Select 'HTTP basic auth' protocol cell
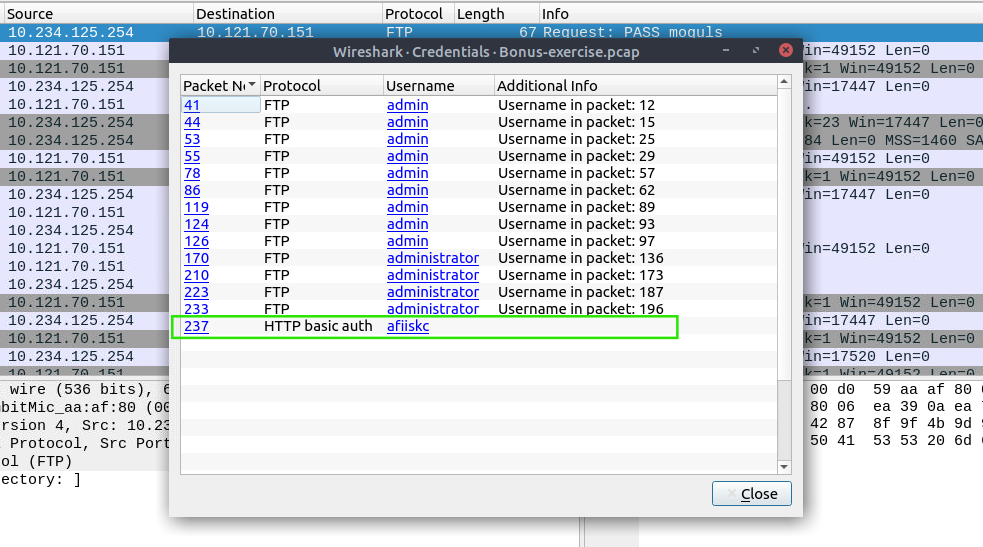This screenshot has height=547, width=983. pos(318,326)
